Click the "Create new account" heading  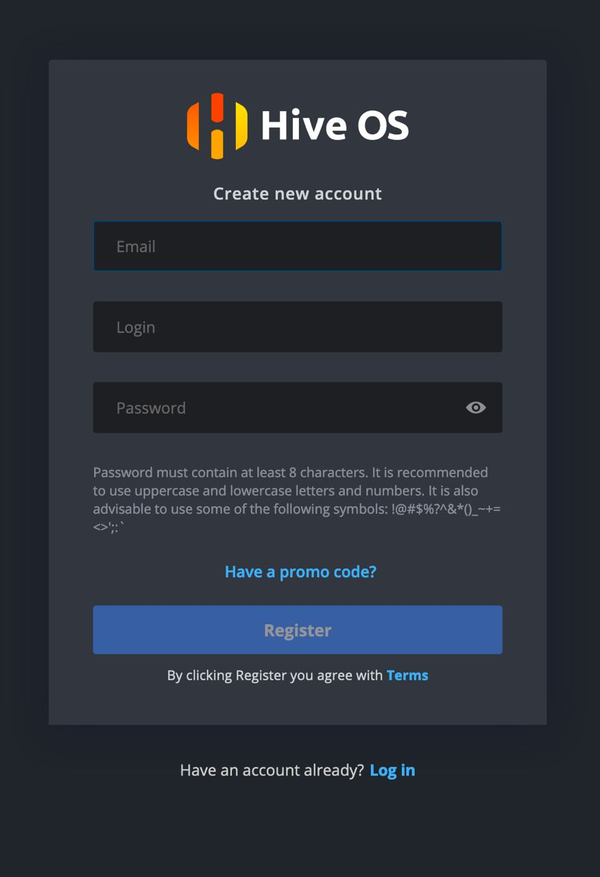pyautogui.click(x=297, y=194)
